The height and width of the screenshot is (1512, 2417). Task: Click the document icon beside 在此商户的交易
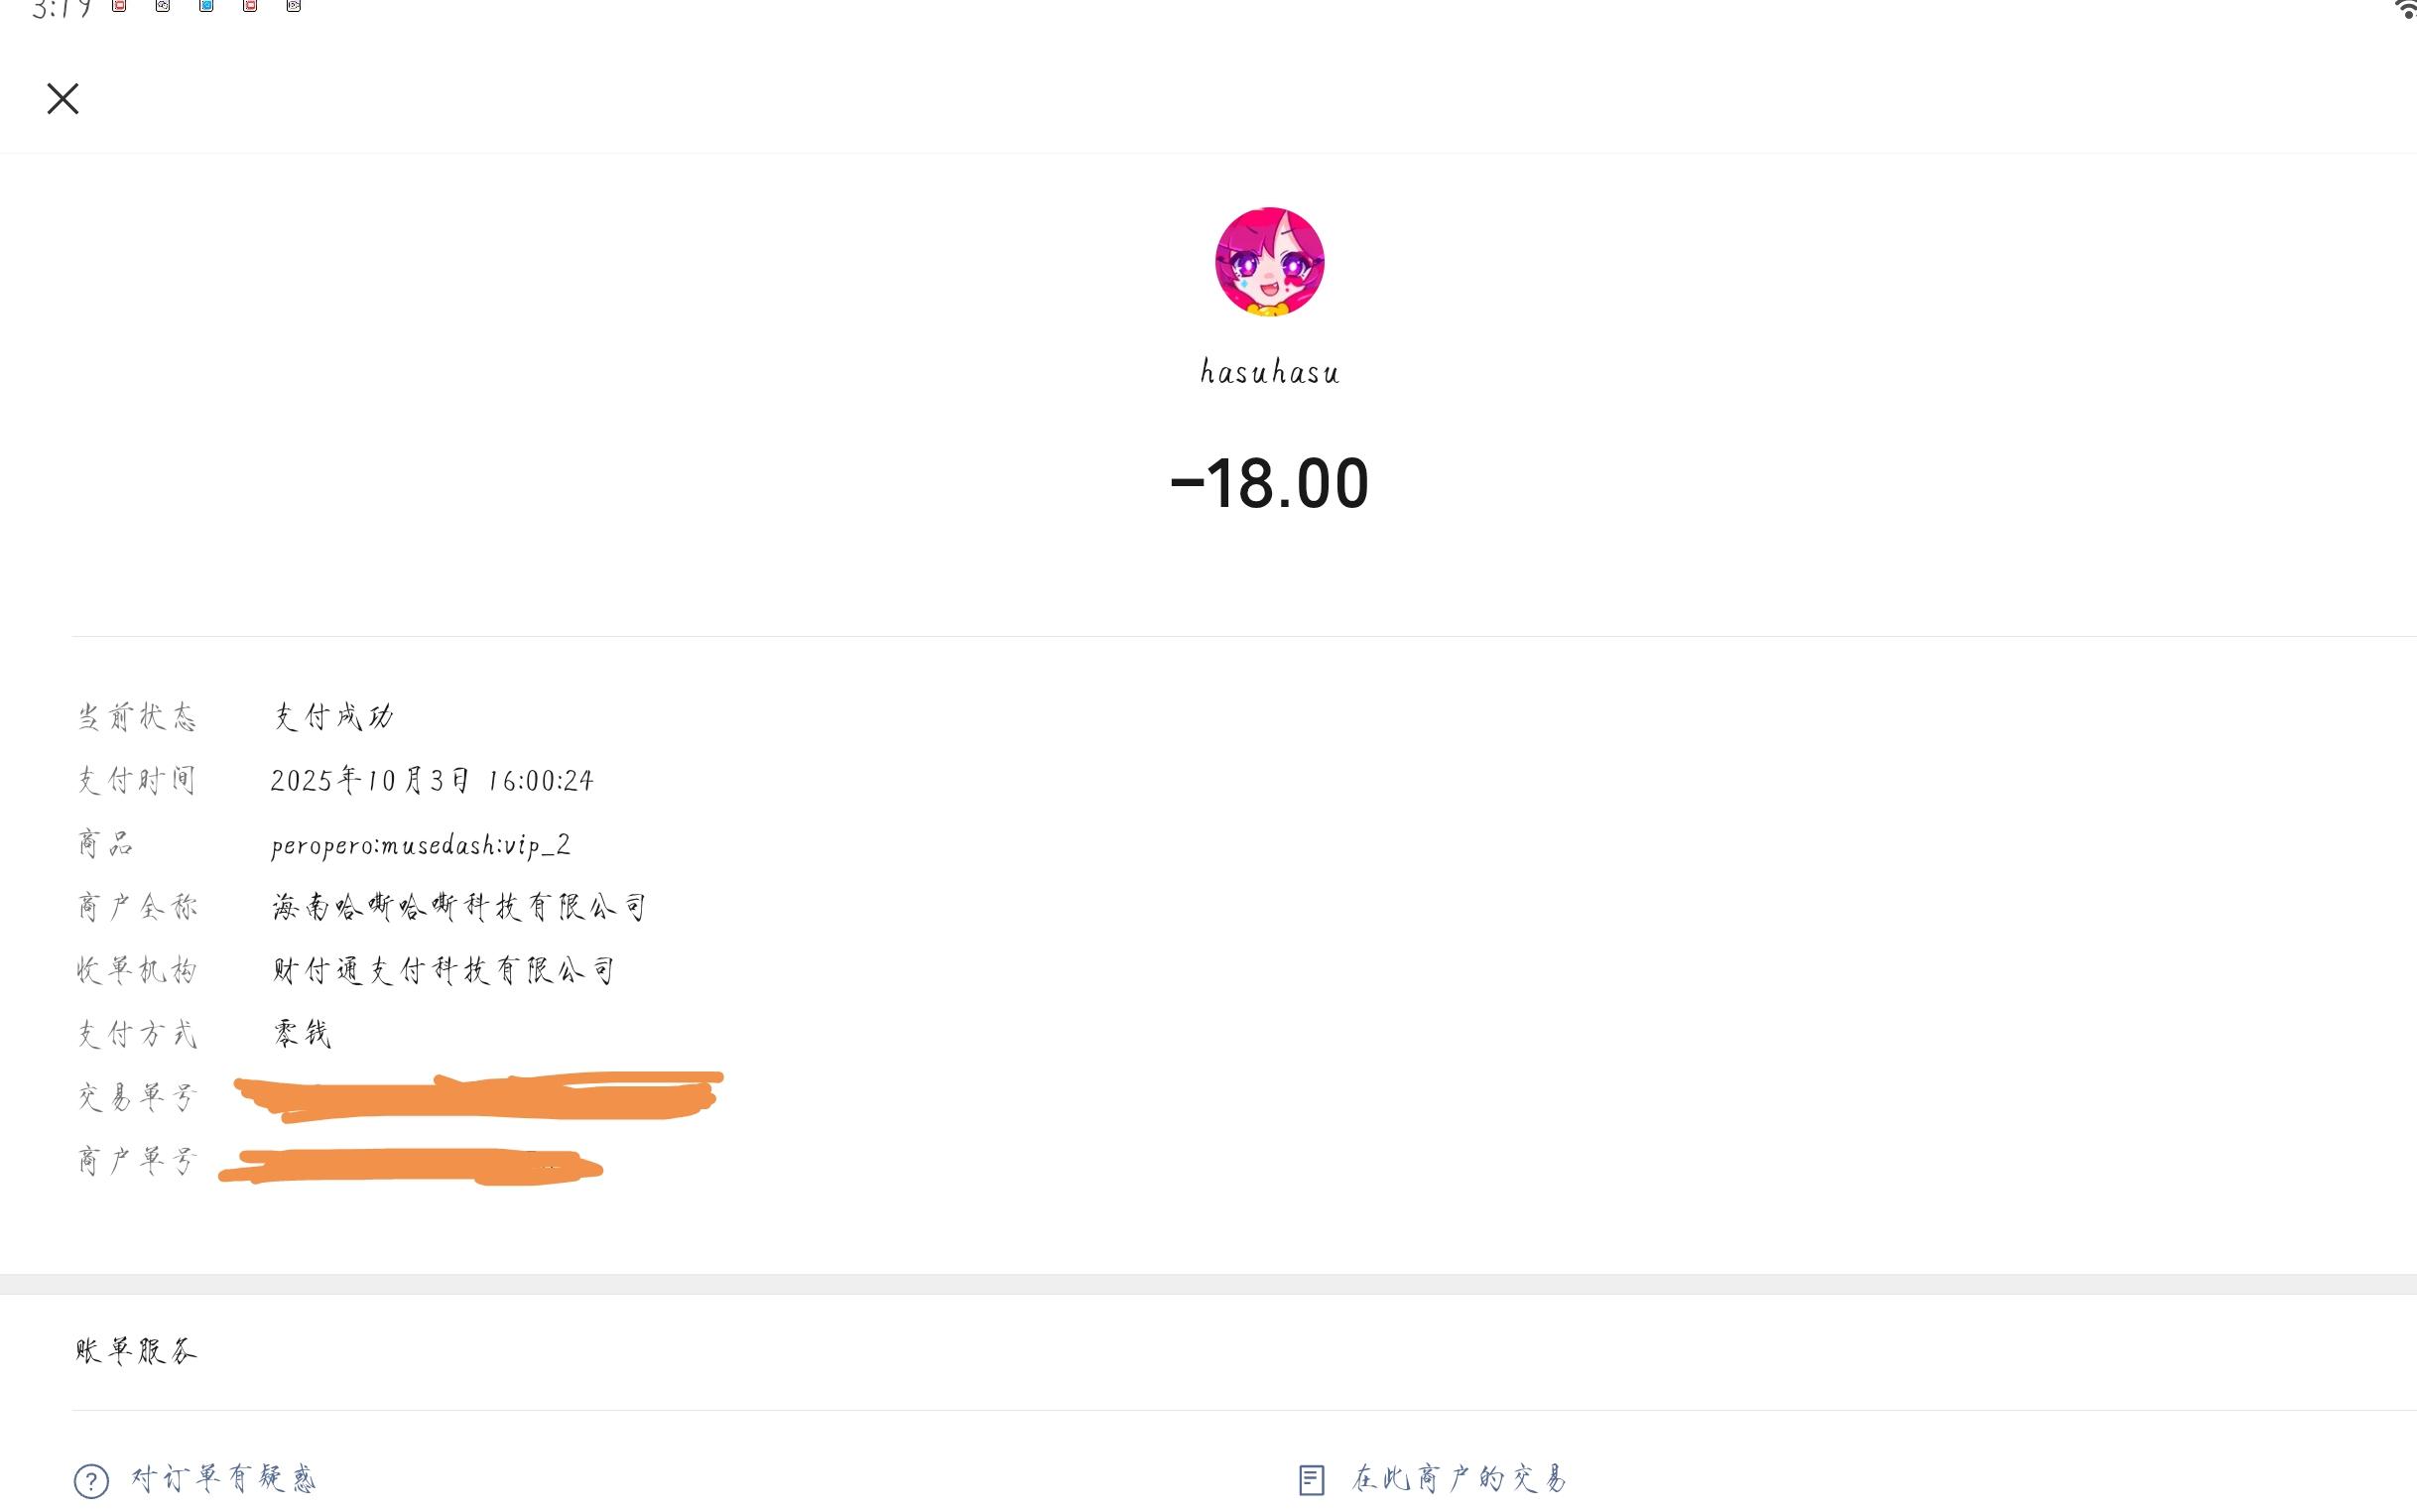coord(1313,1479)
